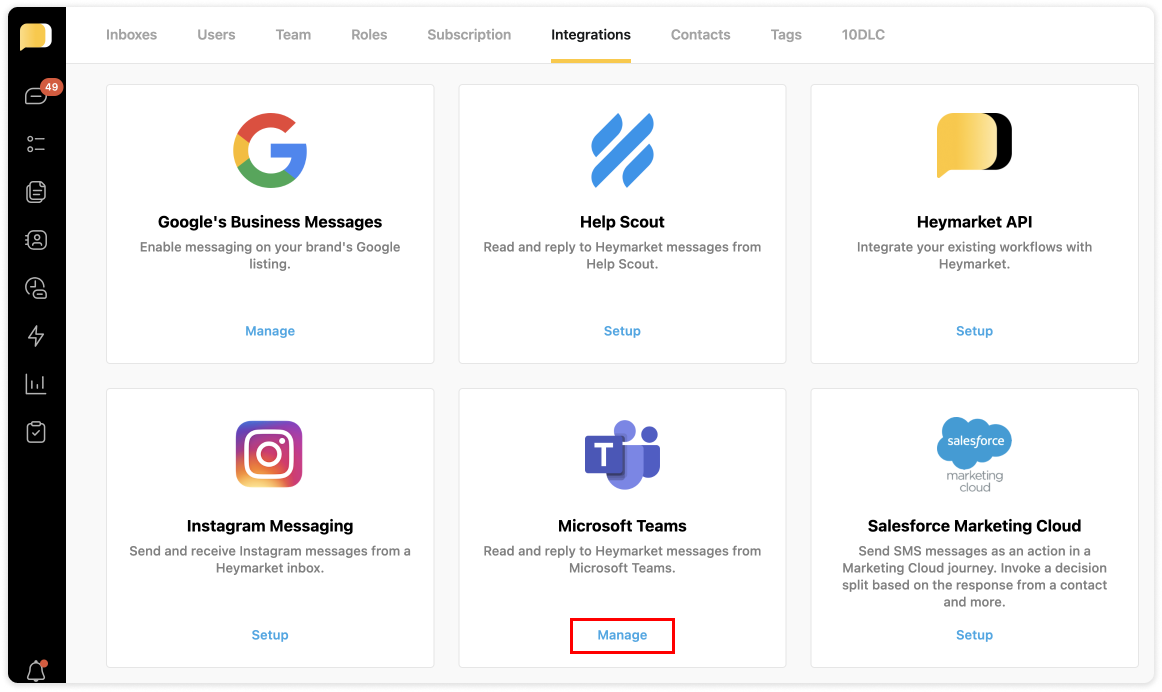Switch to the Team tab
This screenshot has width=1162, height=692.
coord(293,35)
